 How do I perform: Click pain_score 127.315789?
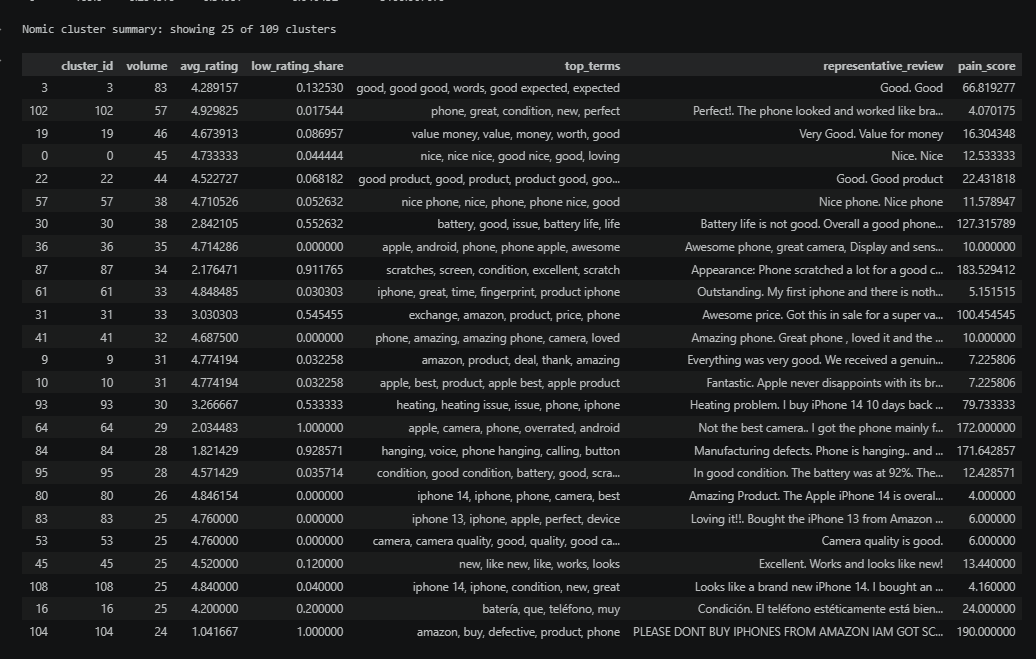pyautogui.click(x=986, y=224)
